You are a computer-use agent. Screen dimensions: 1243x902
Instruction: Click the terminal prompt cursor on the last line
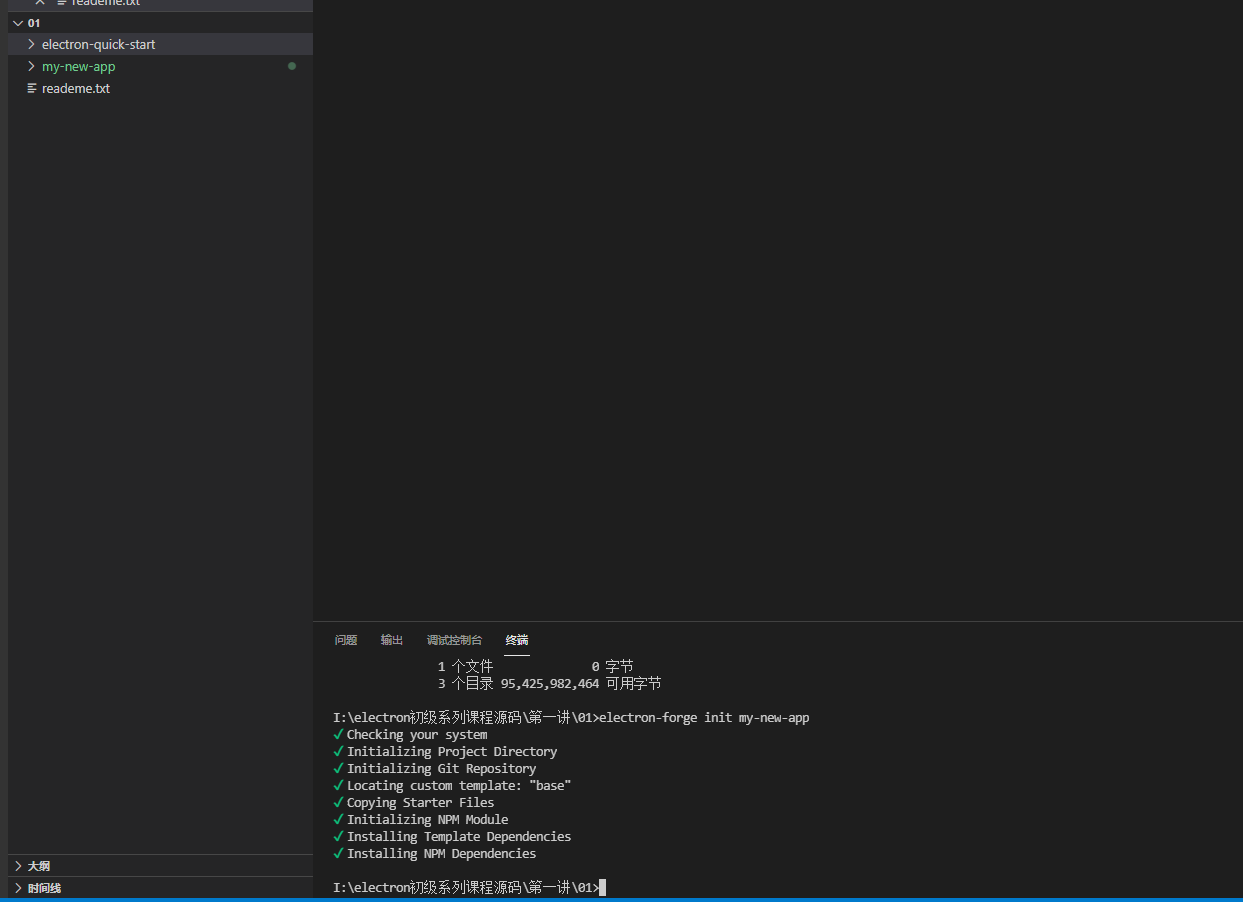point(602,887)
